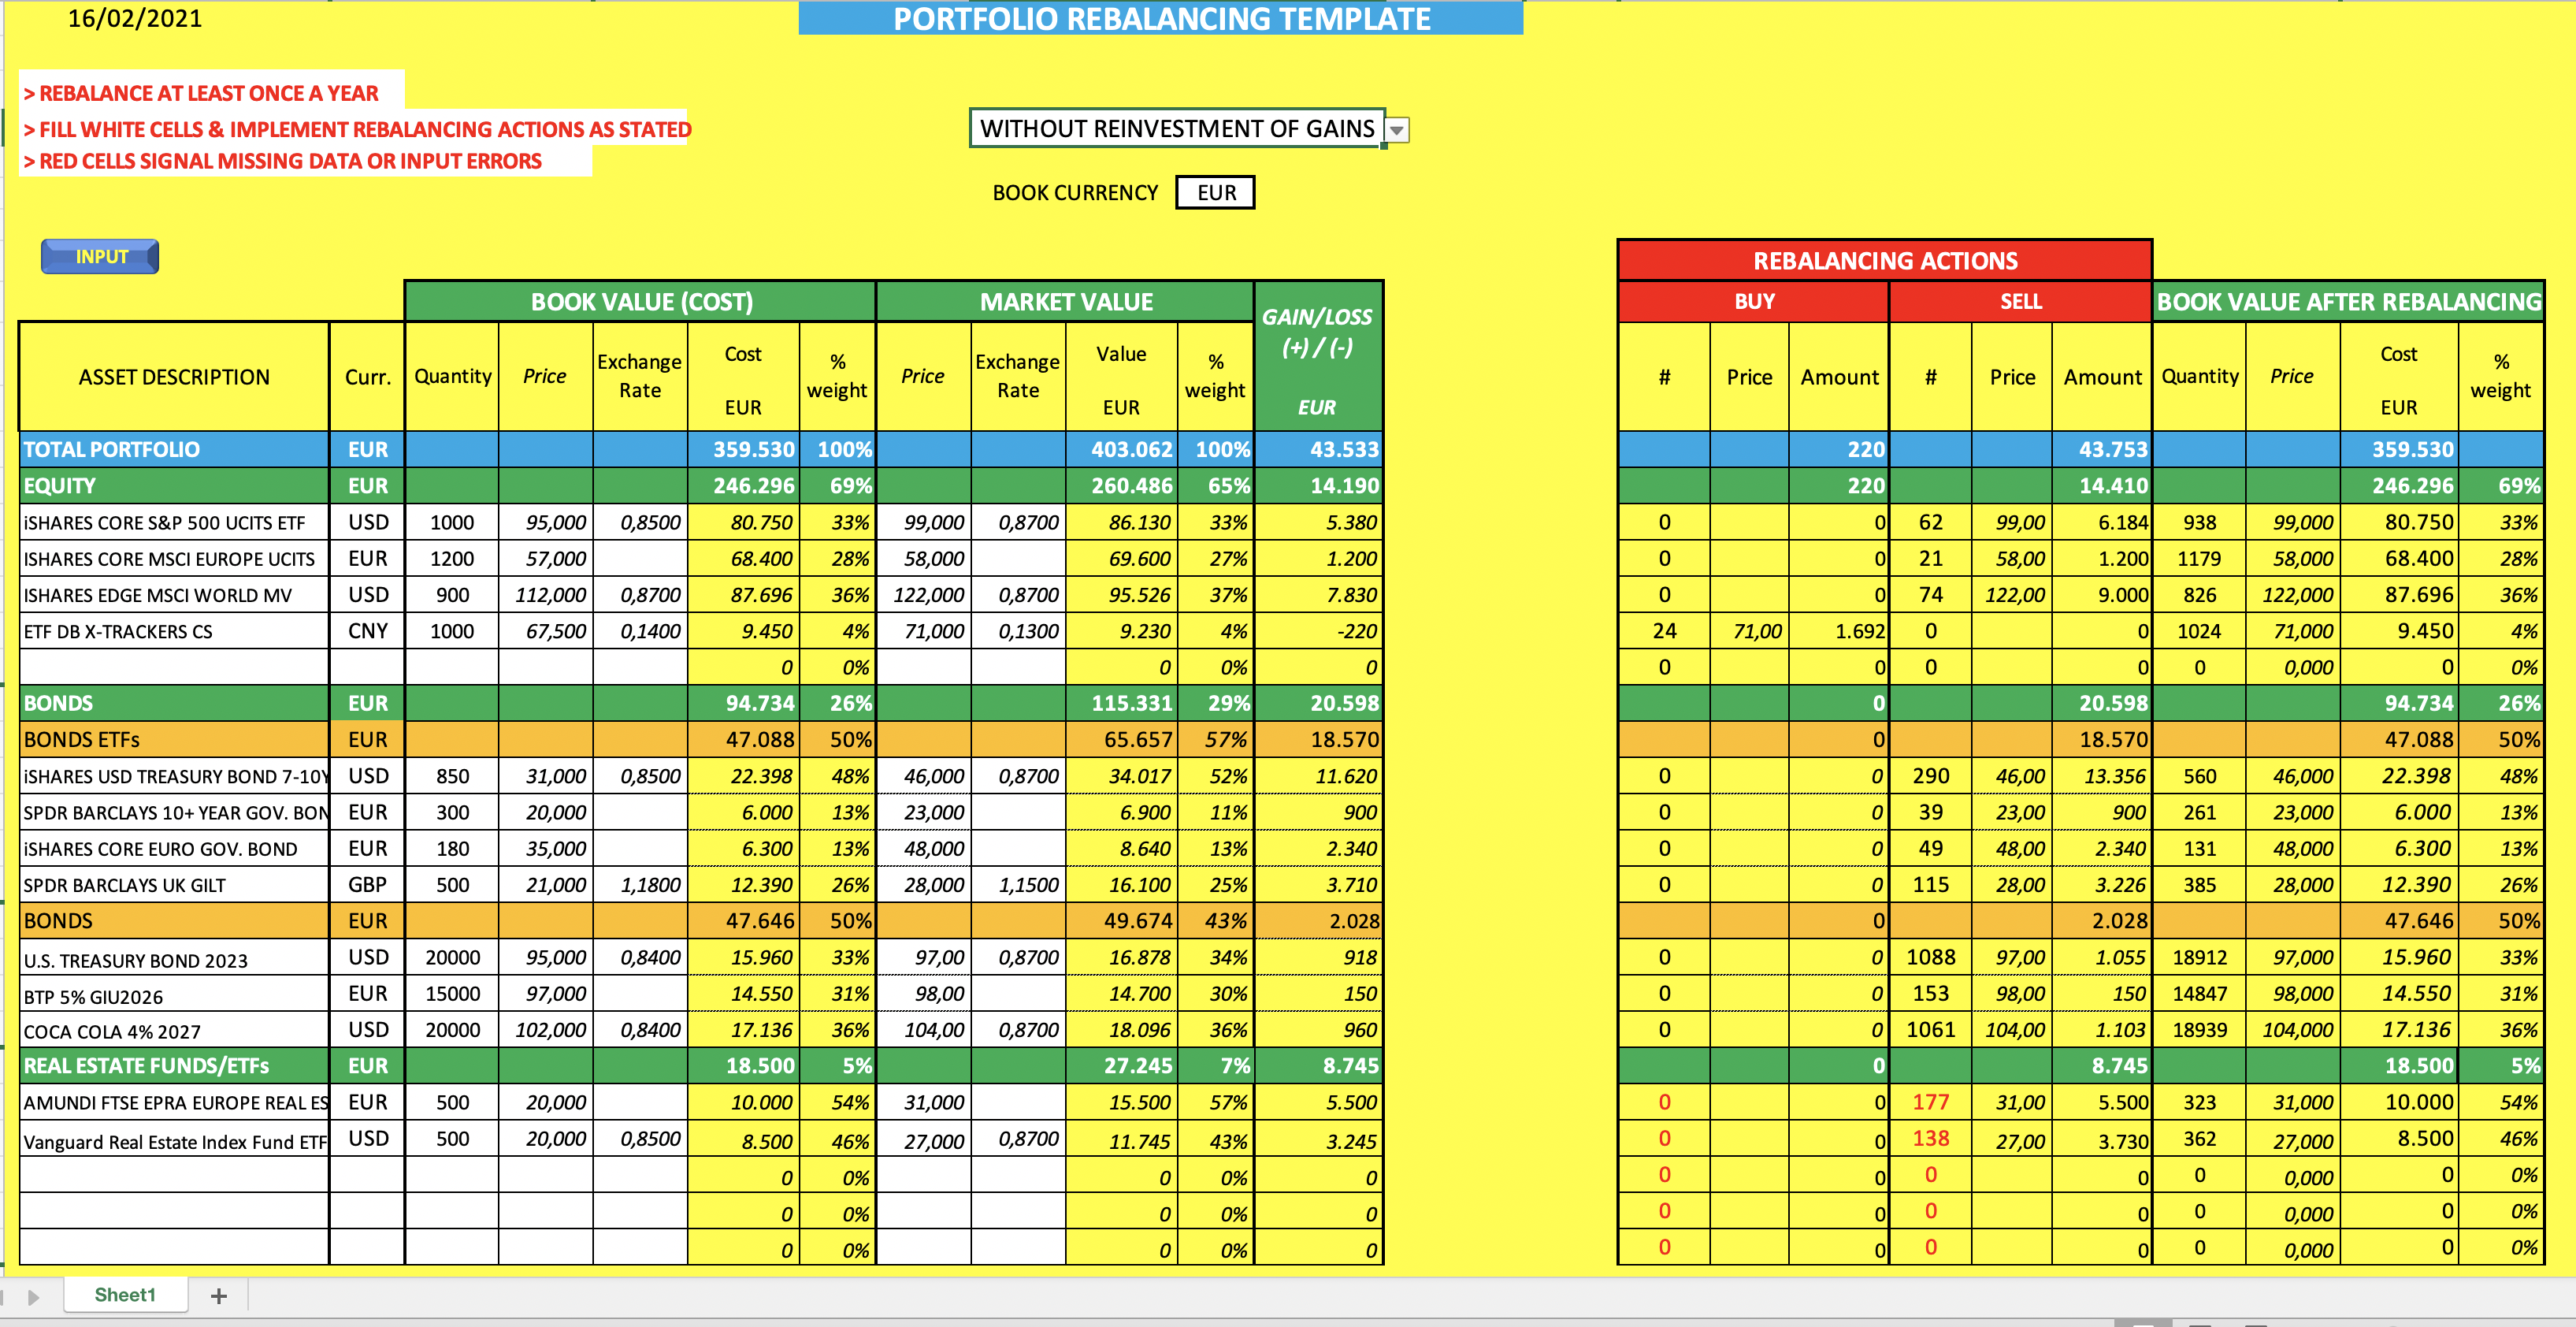Screen dimensions: 2576x1327
Task: Select the red sell quantity 138
Action: click(x=1931, y=1139)
